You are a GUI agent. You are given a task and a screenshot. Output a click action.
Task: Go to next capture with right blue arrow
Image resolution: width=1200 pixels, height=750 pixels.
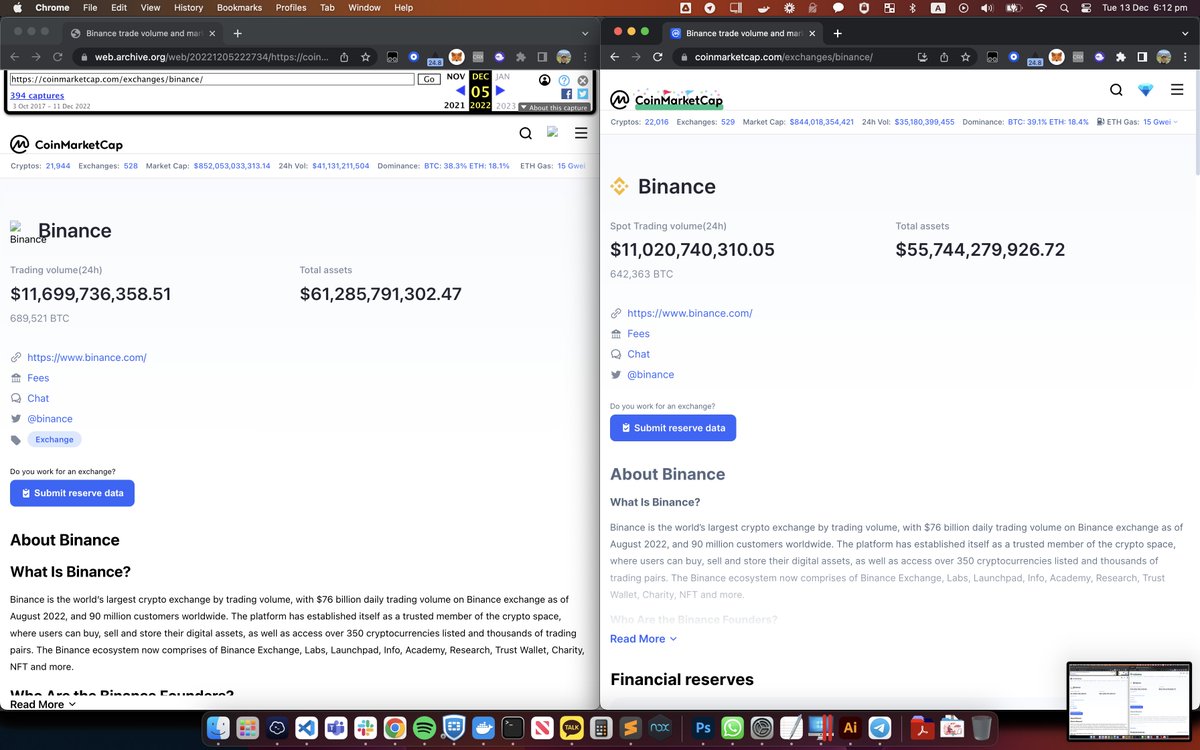pyautogui.click(x=500, y=90)
